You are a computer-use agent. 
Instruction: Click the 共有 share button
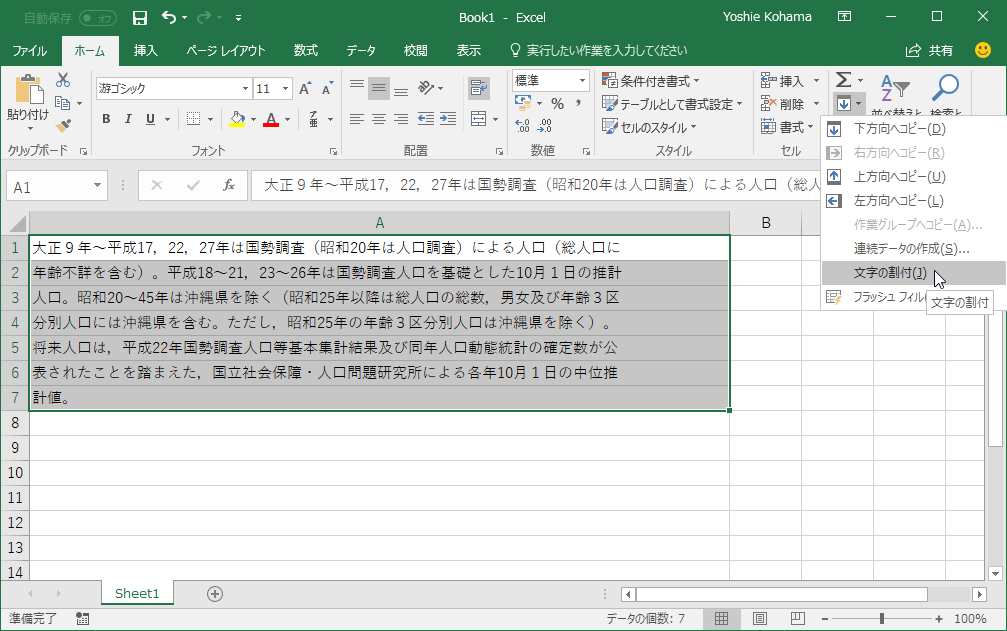[x=929, y=51]
